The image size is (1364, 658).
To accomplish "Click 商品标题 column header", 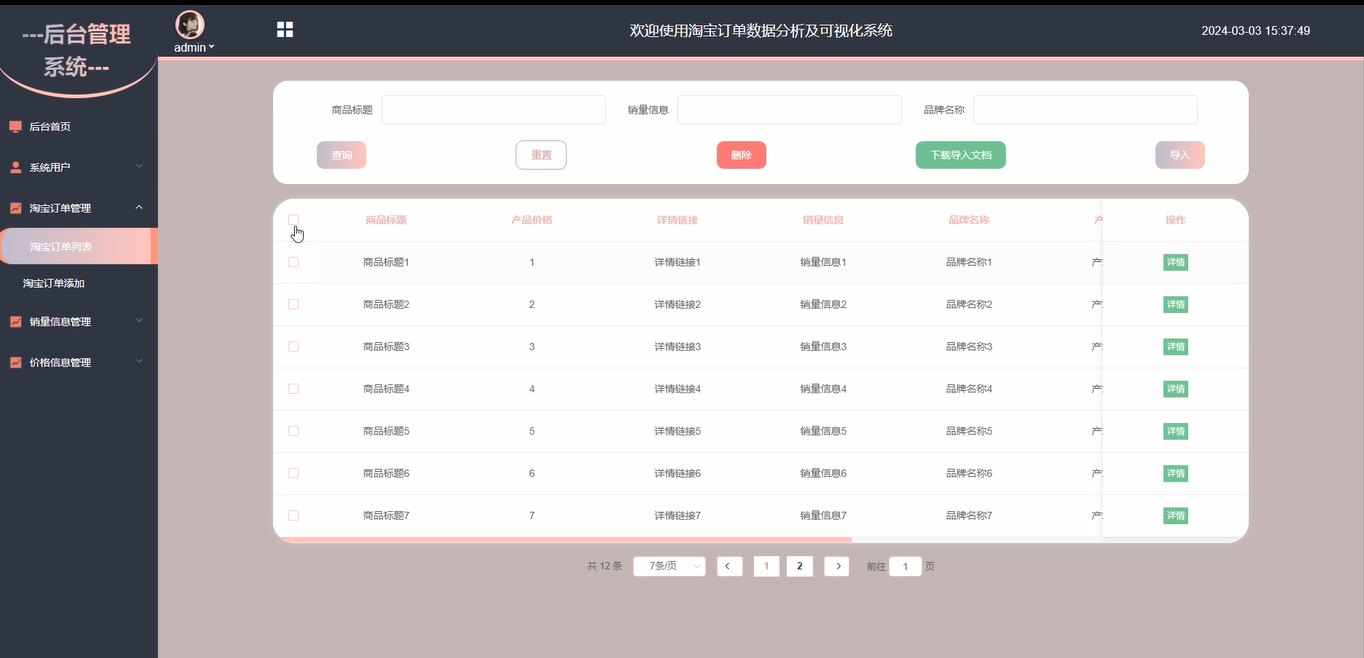I will [x=386, y=220].
